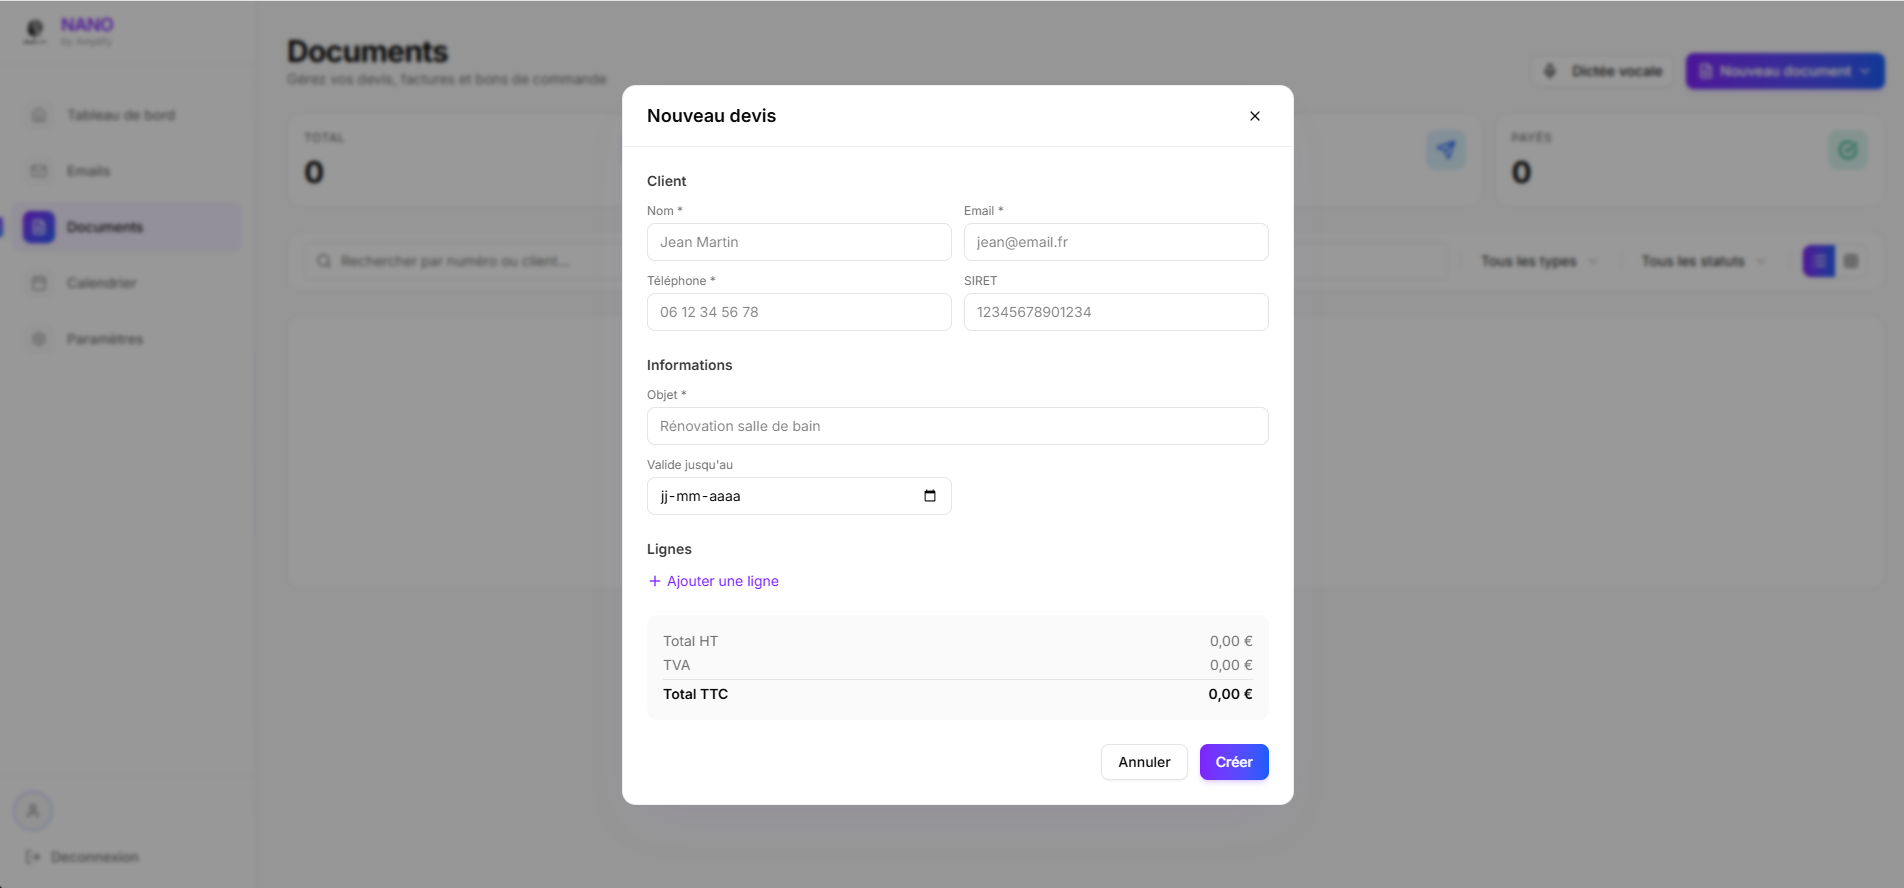
Task: Expand the Tous les types dropdown
Action: pos(1538,261)
